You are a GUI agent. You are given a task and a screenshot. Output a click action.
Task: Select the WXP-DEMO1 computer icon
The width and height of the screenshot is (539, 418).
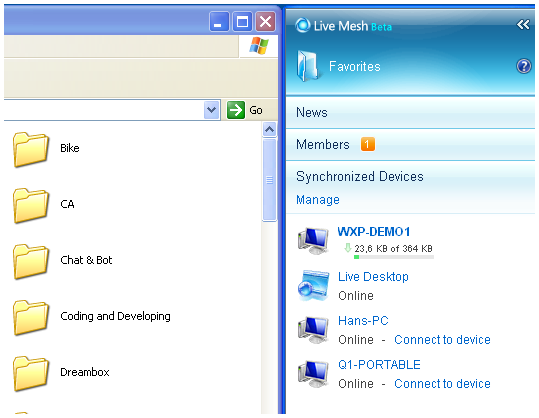[x=313, y=240]
